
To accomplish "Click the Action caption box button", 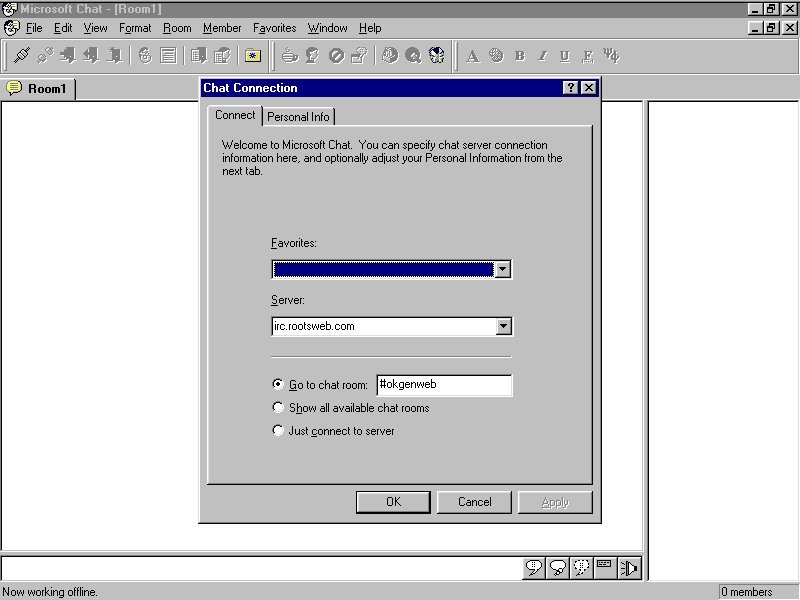I will pos(605,568).
